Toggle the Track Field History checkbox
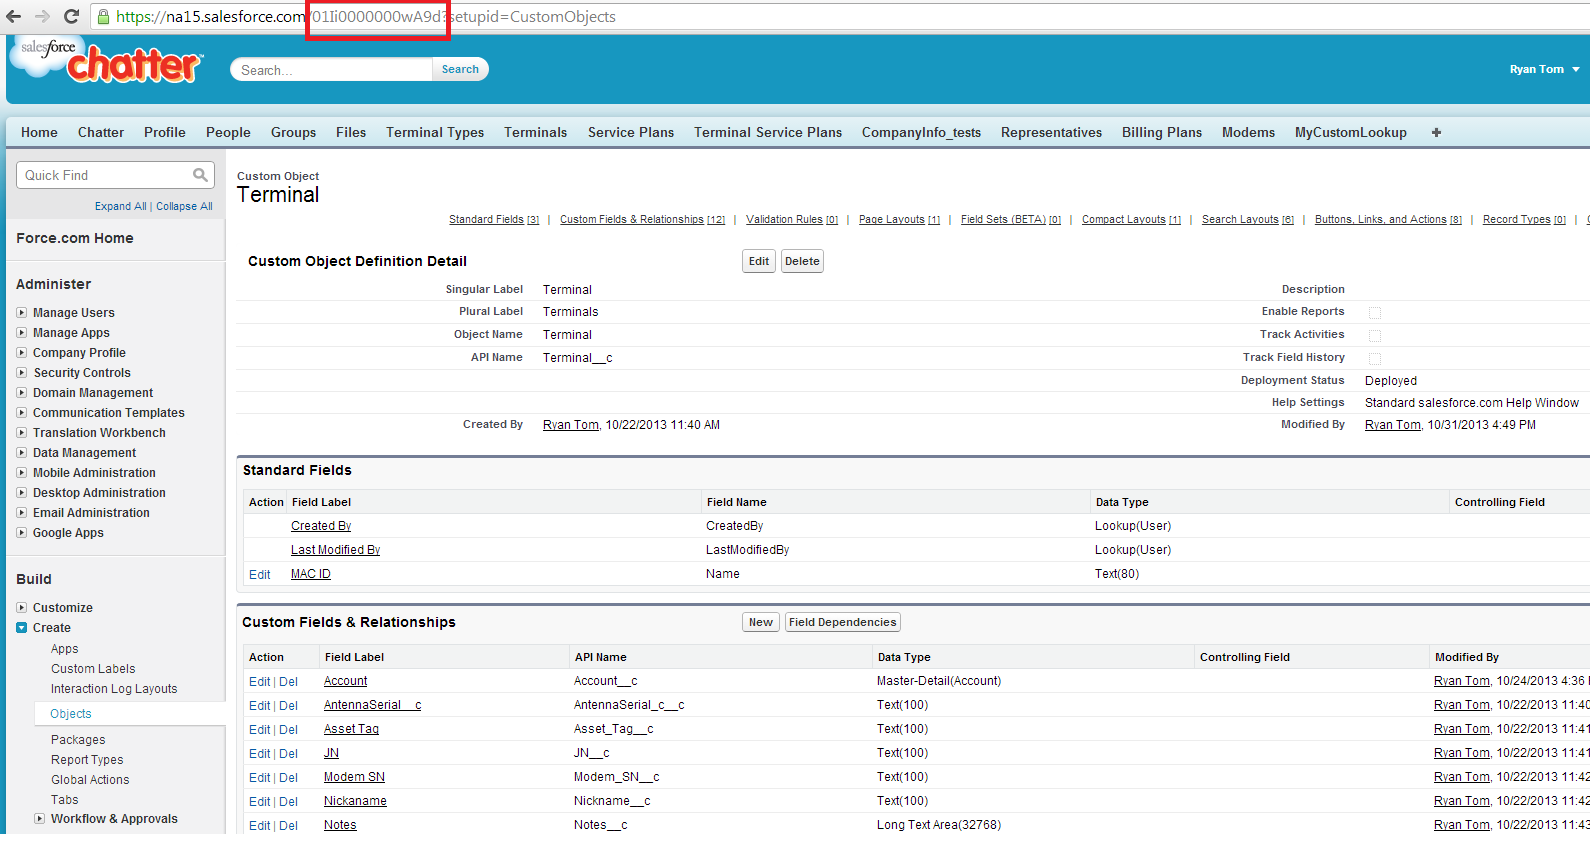This screenshot has width=1590, height=854. pyautogui.click(x=1375, y=359)
